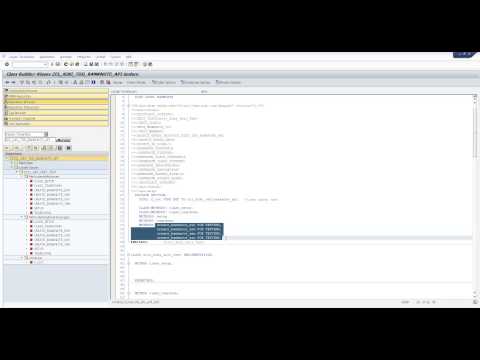Click the left navigation arrow in application toolbar
Image resolution: width=480 pixels, height=360 pixels.
7,82
